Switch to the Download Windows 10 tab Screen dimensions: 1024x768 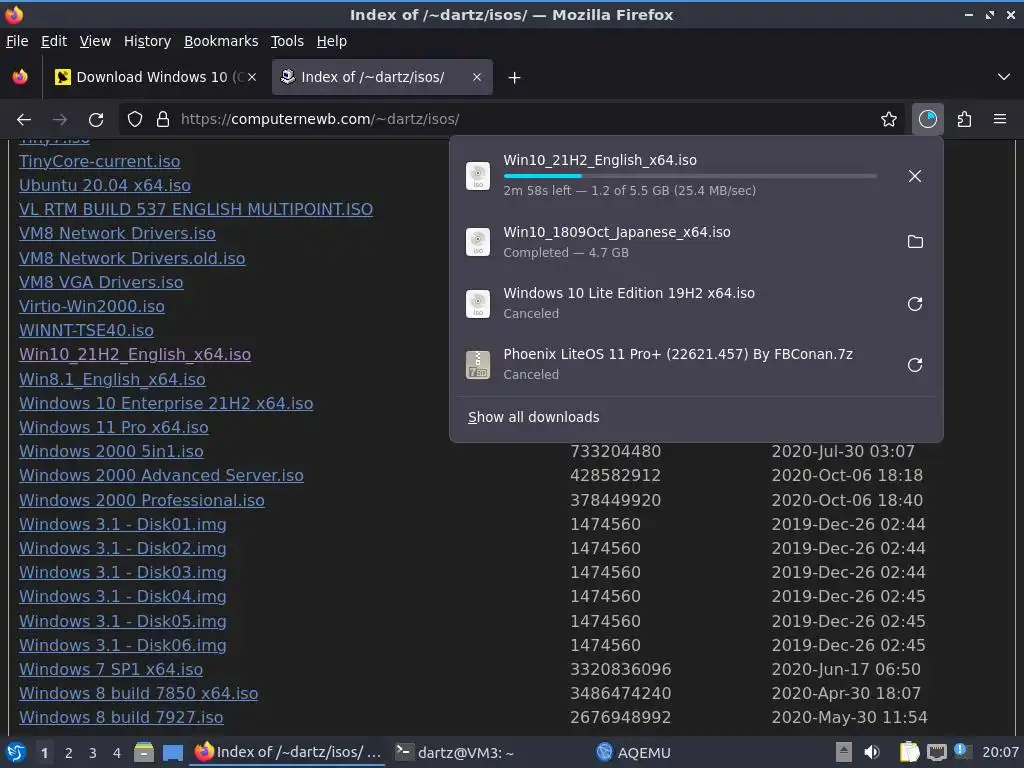pyautogui.click(x=155, y=77)
